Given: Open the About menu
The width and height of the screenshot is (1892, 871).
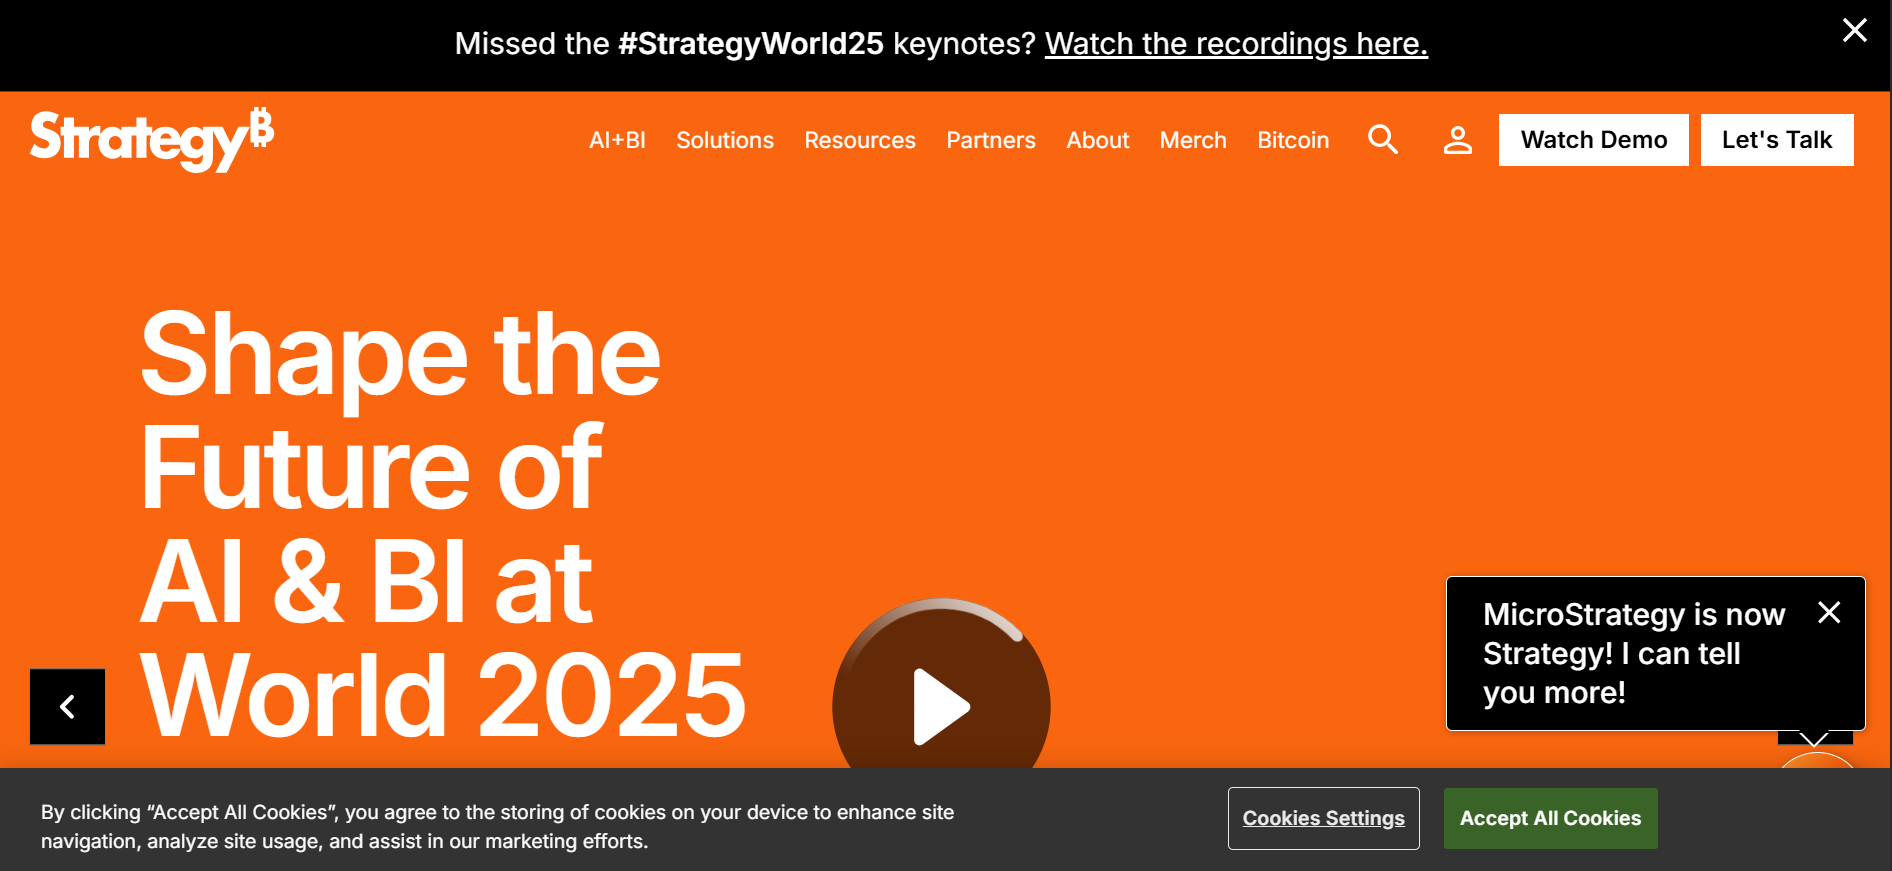Looking at the screenshot, I should point(1097,140).
